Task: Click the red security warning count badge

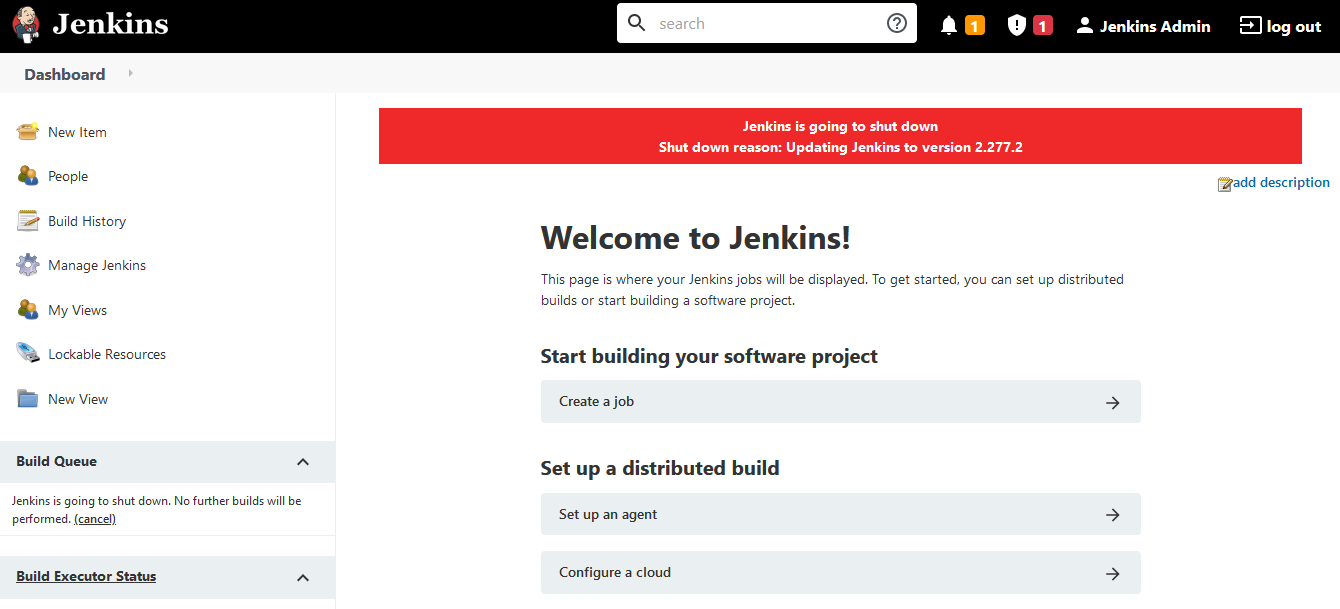Action: click(1043, 26)
